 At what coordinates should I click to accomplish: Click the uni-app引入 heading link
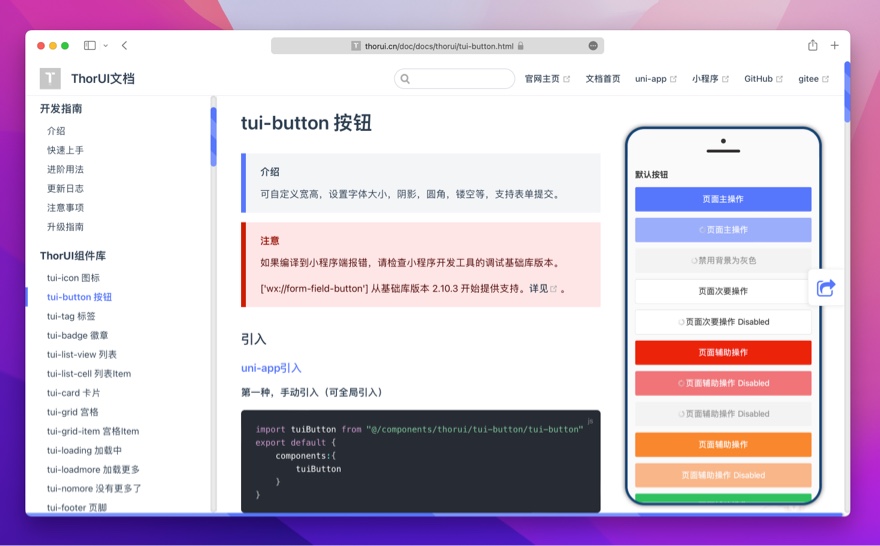point(271,368)
